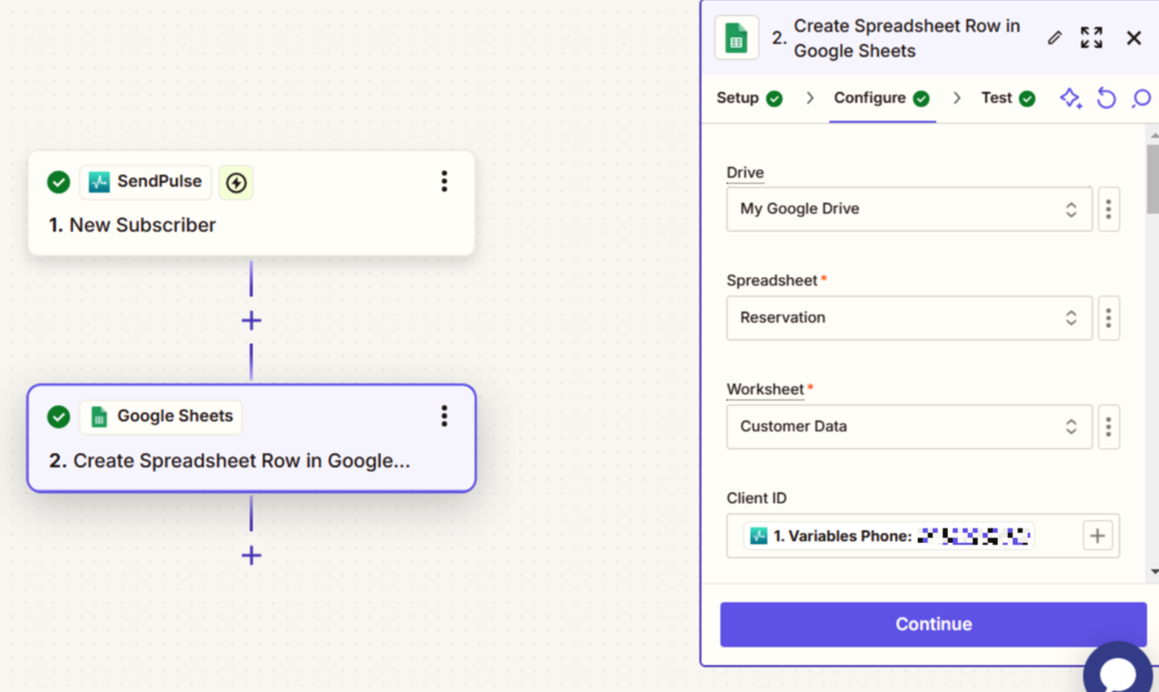Open the three-dot menu on SendPulse step
1159x692 pixels.
point(444,181)
